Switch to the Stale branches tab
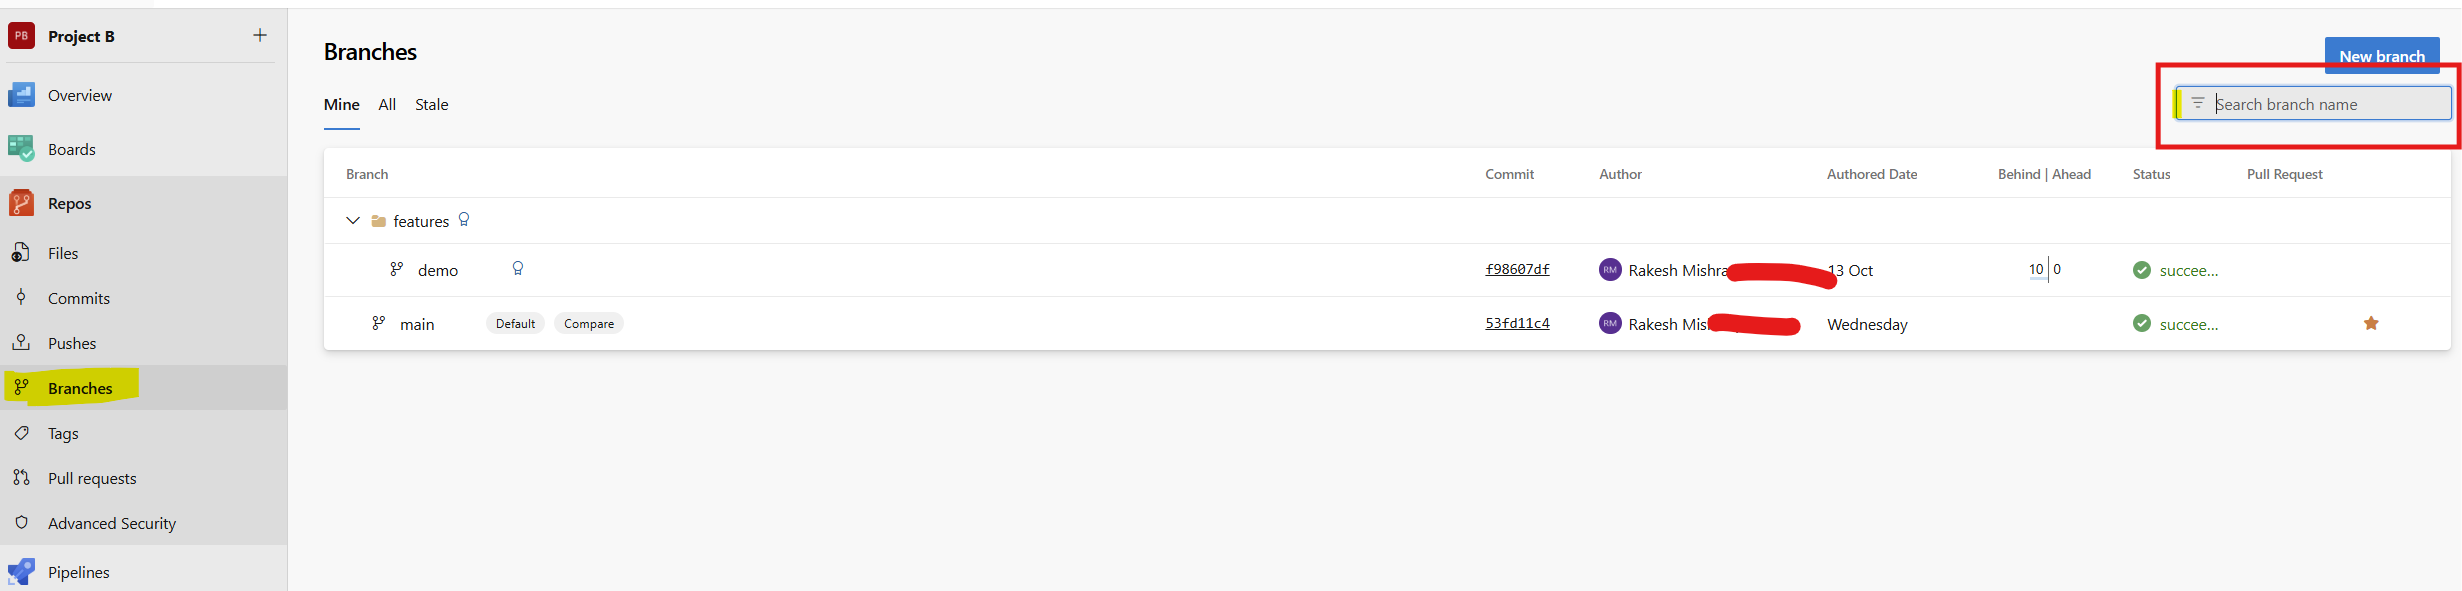 pos(431,104)
